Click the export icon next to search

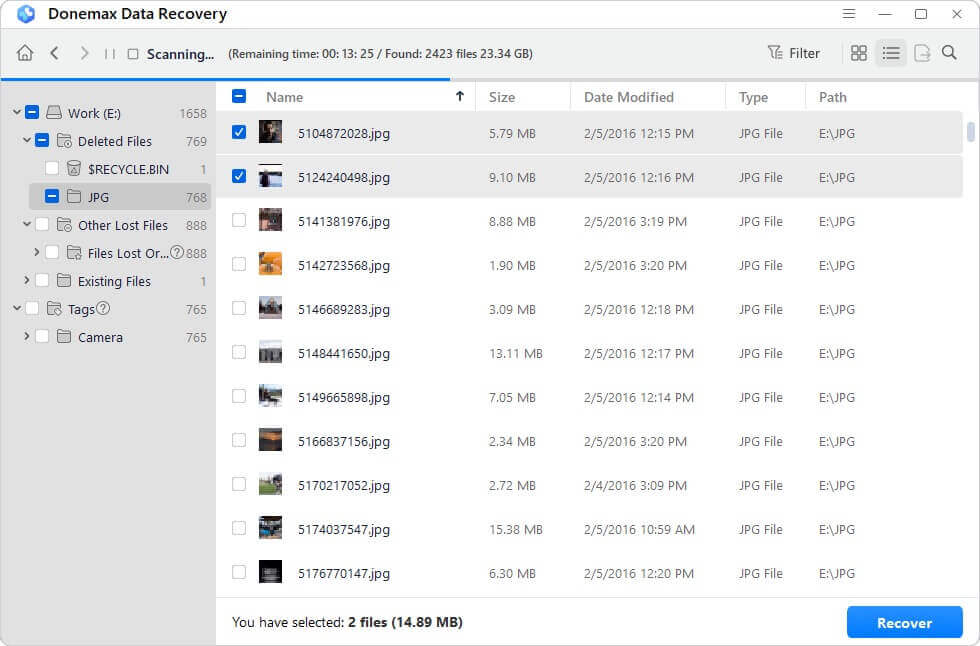click(921, 53)
